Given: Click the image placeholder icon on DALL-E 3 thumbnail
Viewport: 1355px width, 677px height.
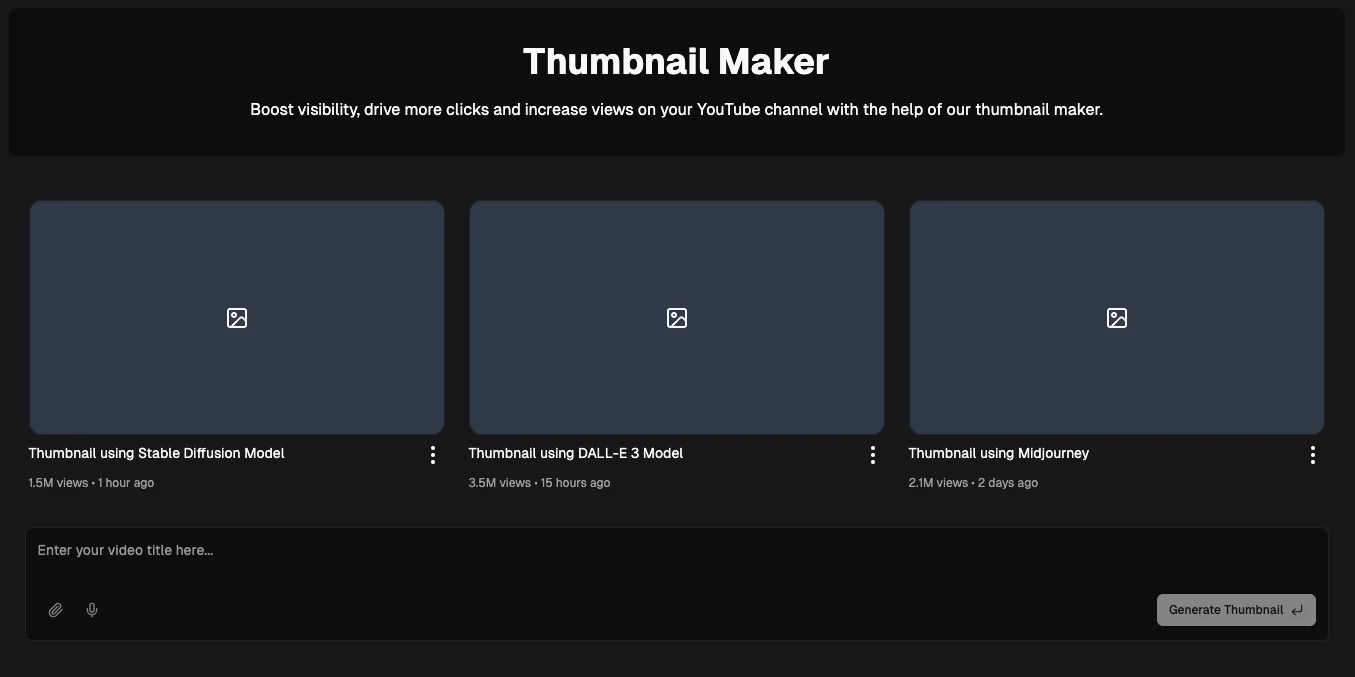Looking at the screenshot, I should click(x=676, y=317).
